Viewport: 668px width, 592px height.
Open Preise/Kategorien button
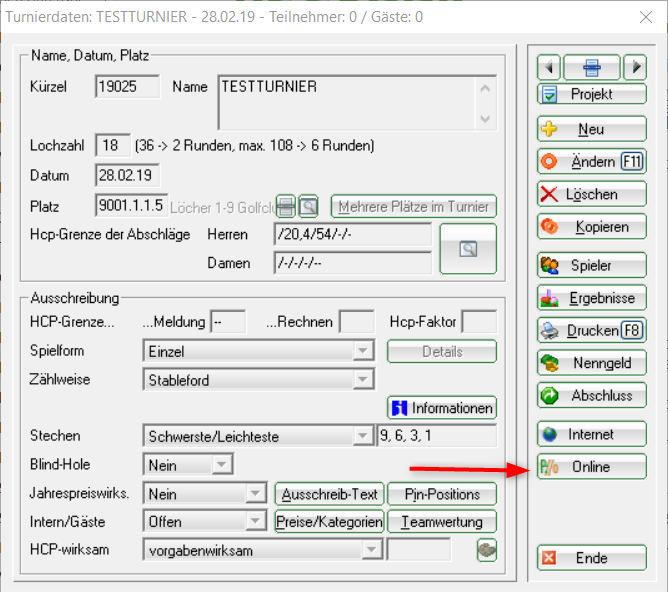[329, 522]
